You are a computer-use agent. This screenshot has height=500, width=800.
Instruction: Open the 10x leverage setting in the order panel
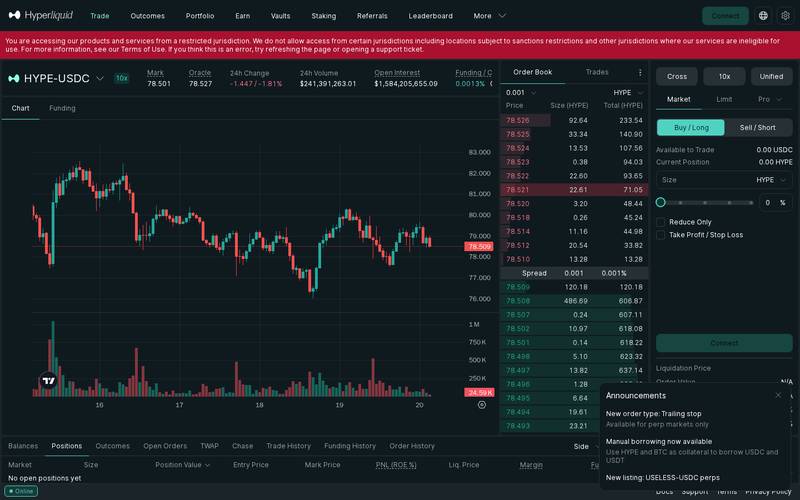pyautogui.click(x=724, y=76)
